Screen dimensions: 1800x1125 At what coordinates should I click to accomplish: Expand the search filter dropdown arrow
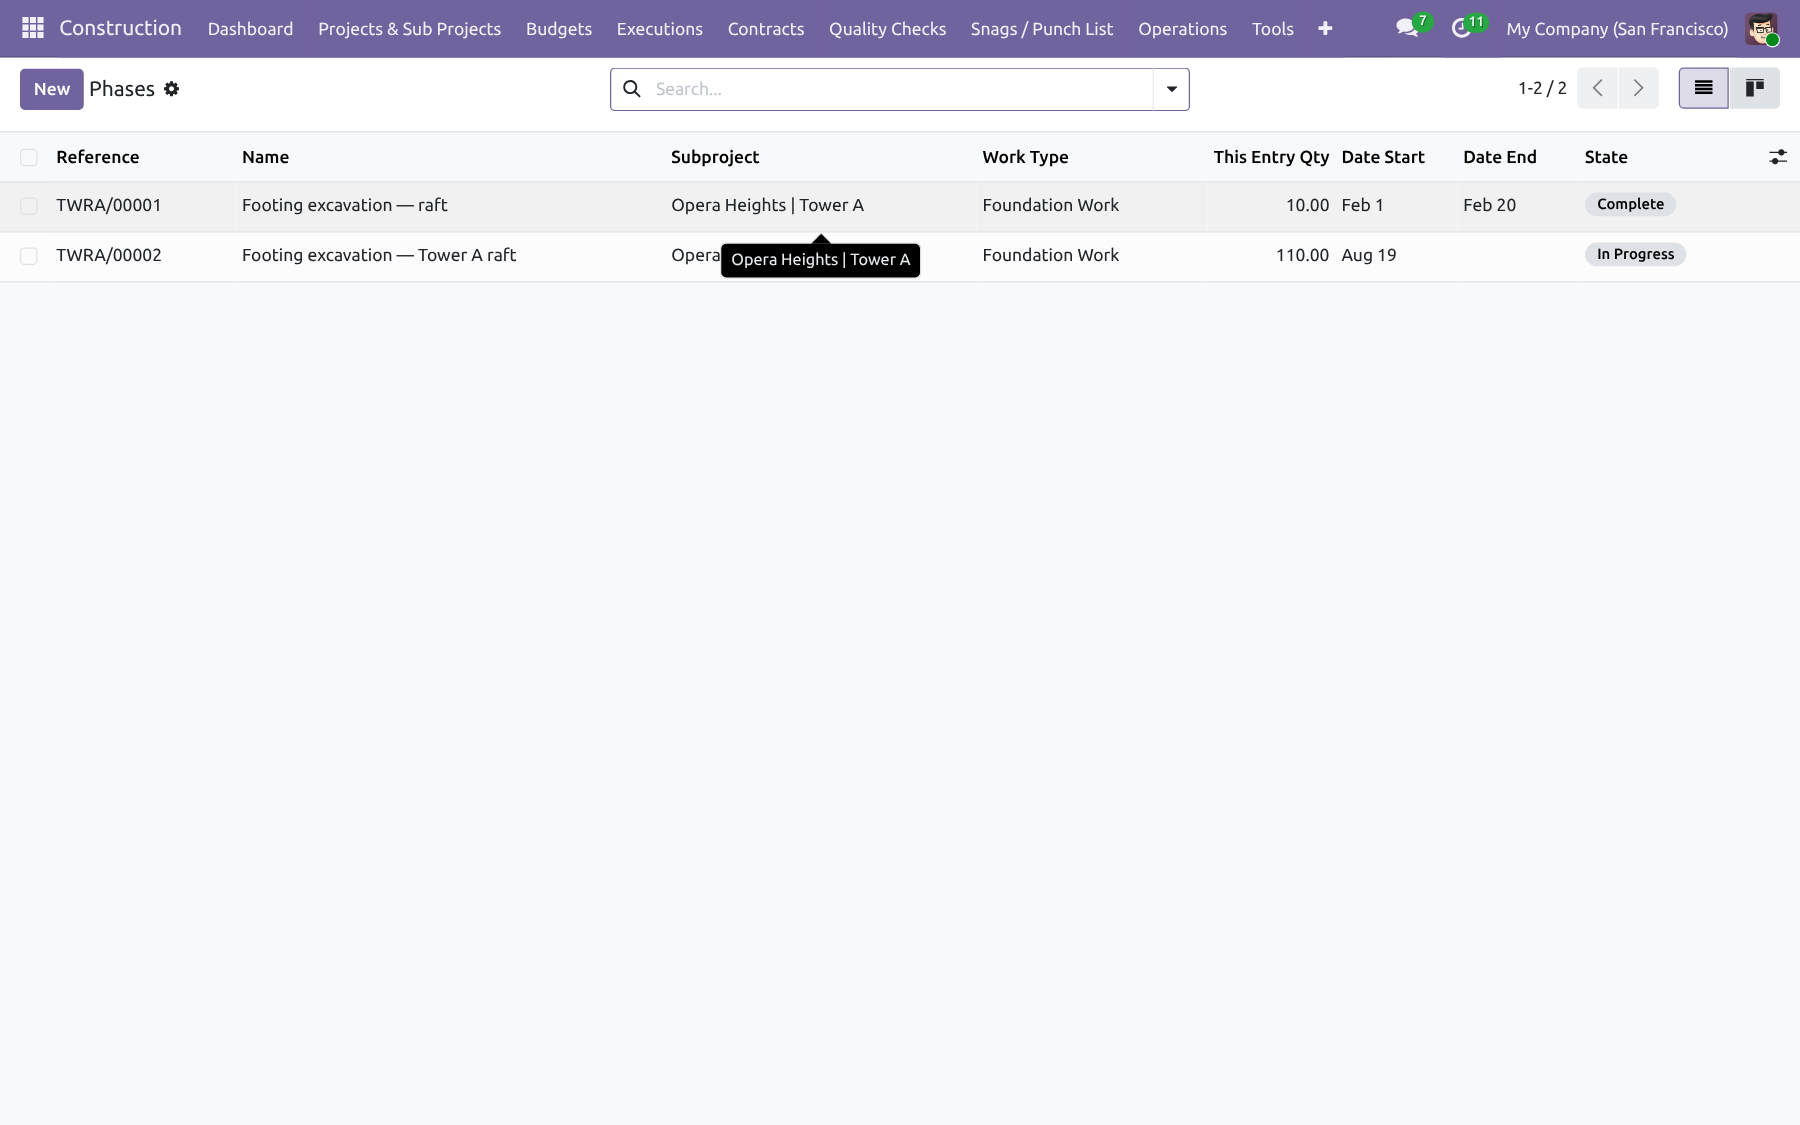coord(1171,89)
